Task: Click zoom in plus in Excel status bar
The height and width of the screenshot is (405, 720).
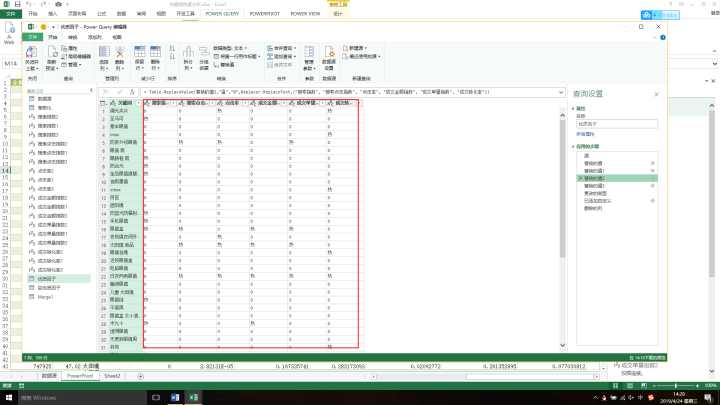Action: (697, 386)
